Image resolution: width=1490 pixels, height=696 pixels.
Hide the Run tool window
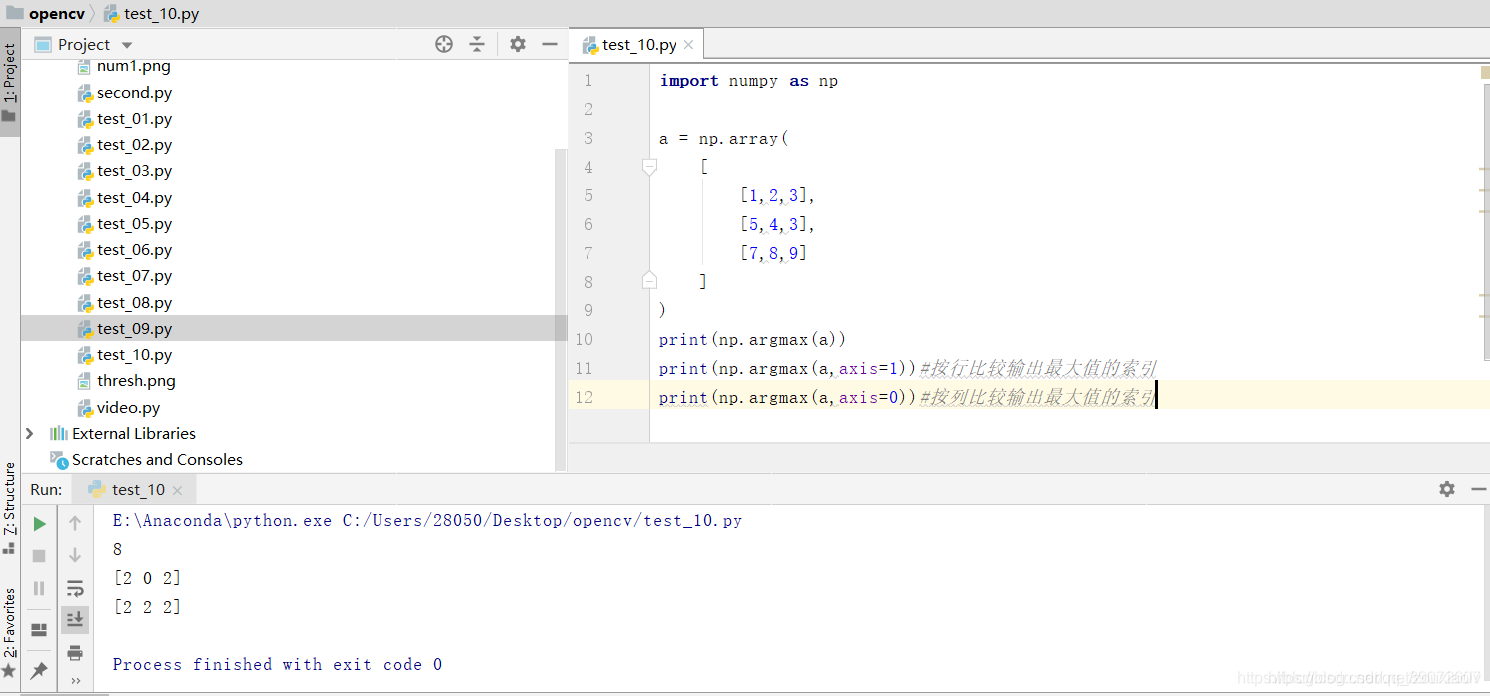click(1479, 489)
